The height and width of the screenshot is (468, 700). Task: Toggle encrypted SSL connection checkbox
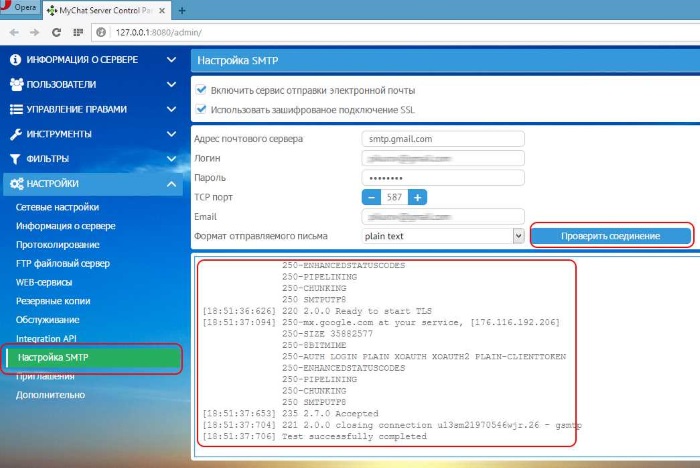click(x=201, y=109)
